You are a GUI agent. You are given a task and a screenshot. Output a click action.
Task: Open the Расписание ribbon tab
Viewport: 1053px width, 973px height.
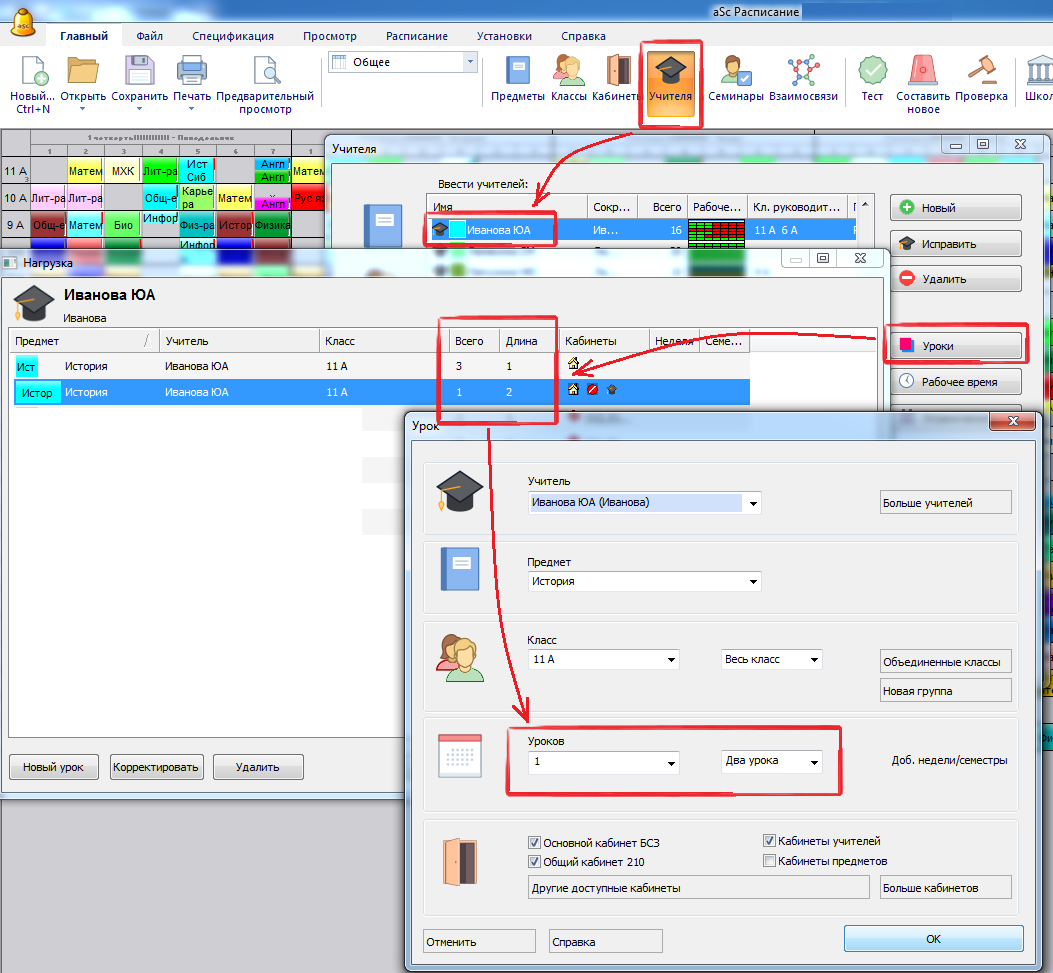(416, 36)
